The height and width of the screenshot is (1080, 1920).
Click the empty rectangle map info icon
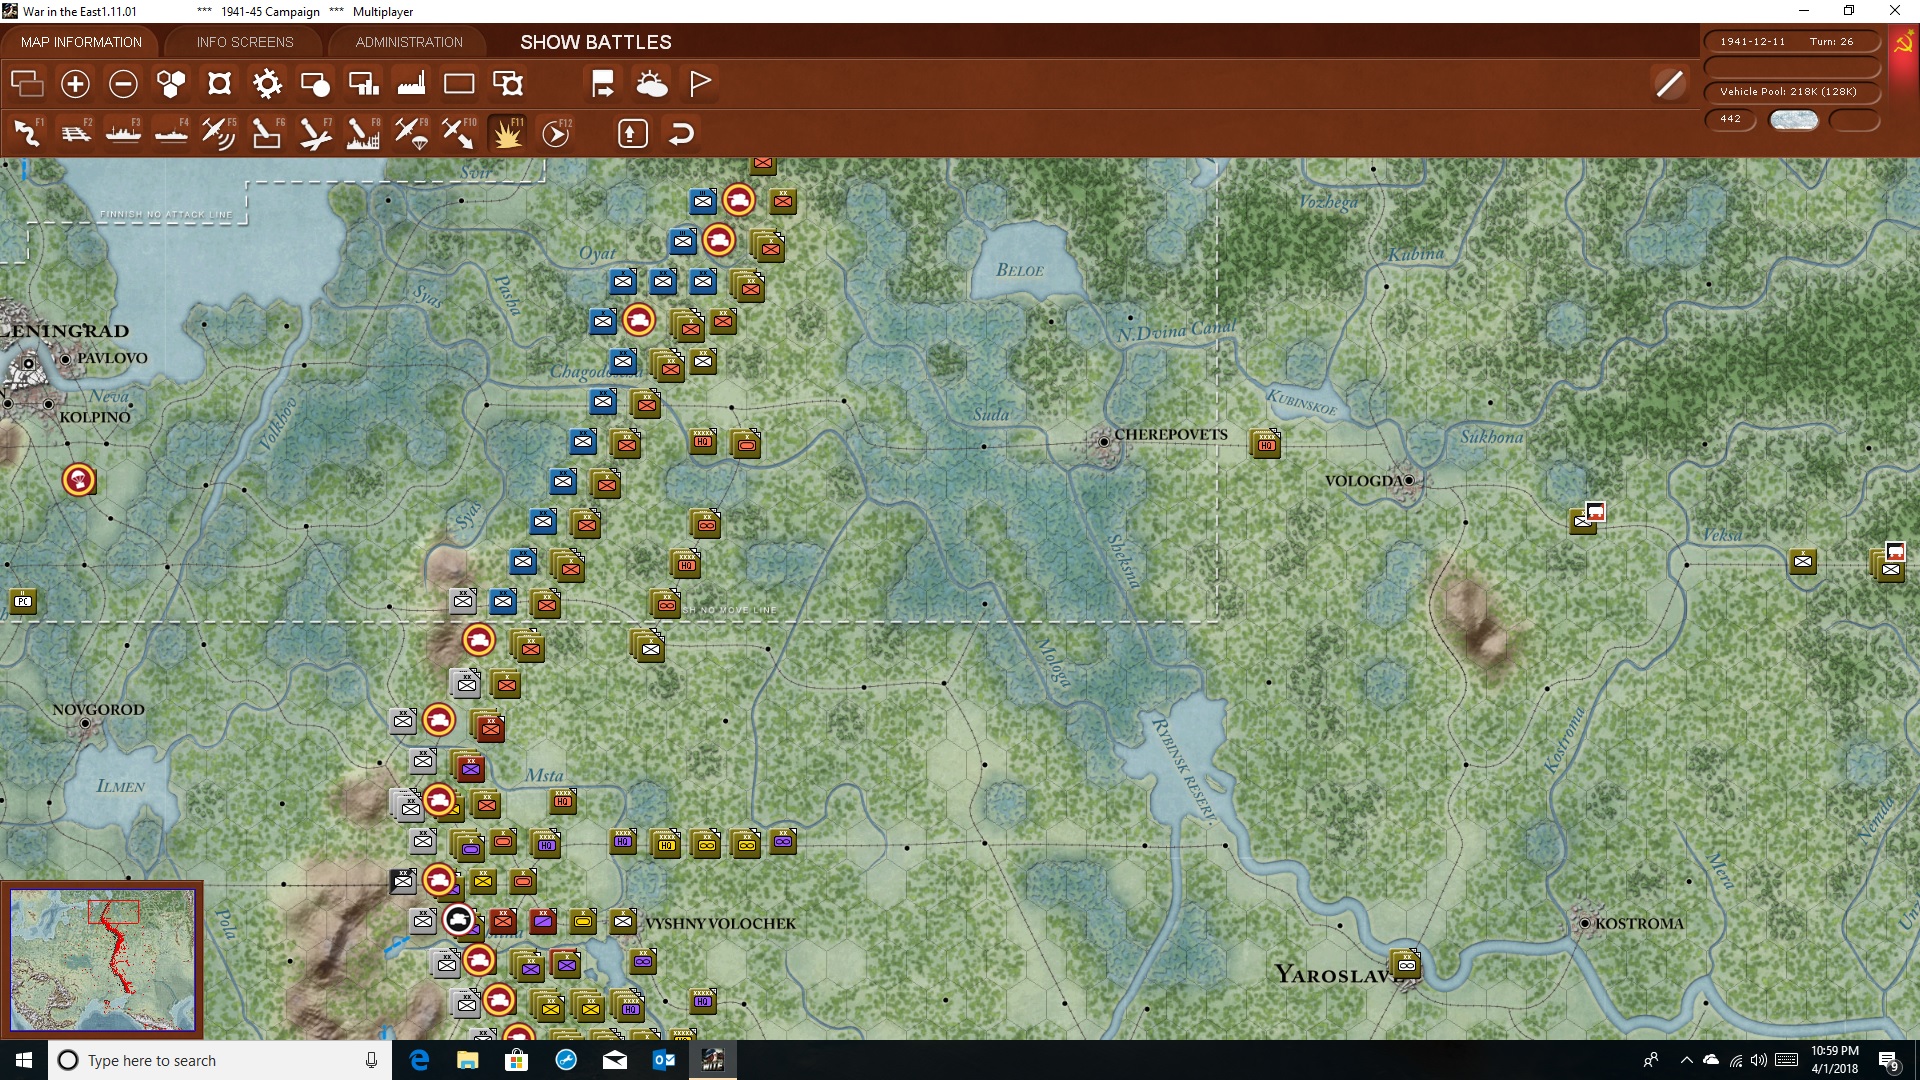459,84
